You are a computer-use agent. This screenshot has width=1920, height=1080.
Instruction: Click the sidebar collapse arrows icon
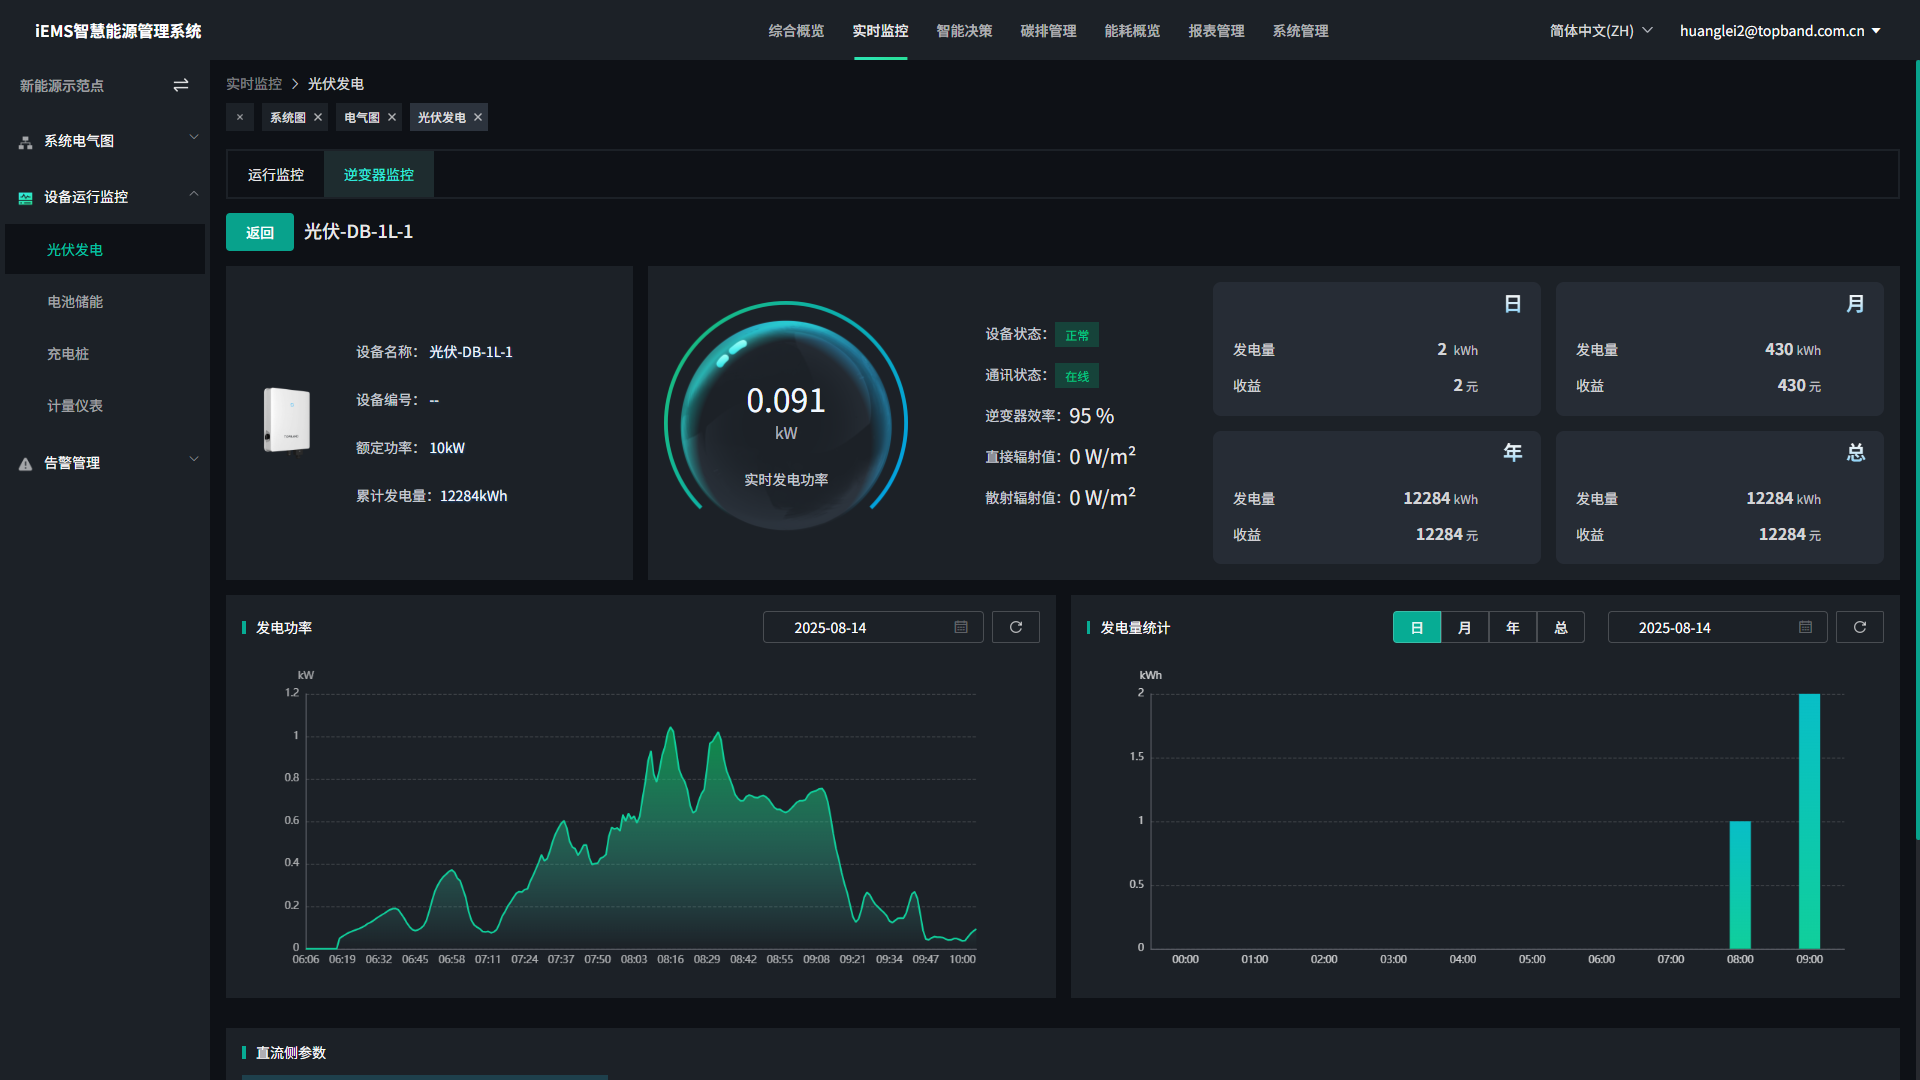tap(181, 85)
